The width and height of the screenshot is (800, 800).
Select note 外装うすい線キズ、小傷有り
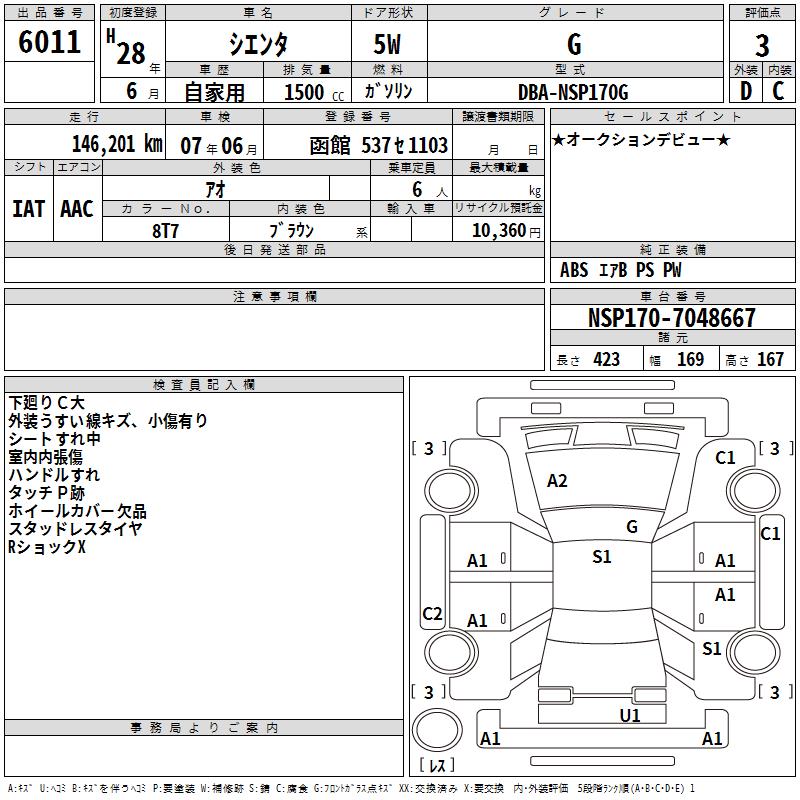108,421
